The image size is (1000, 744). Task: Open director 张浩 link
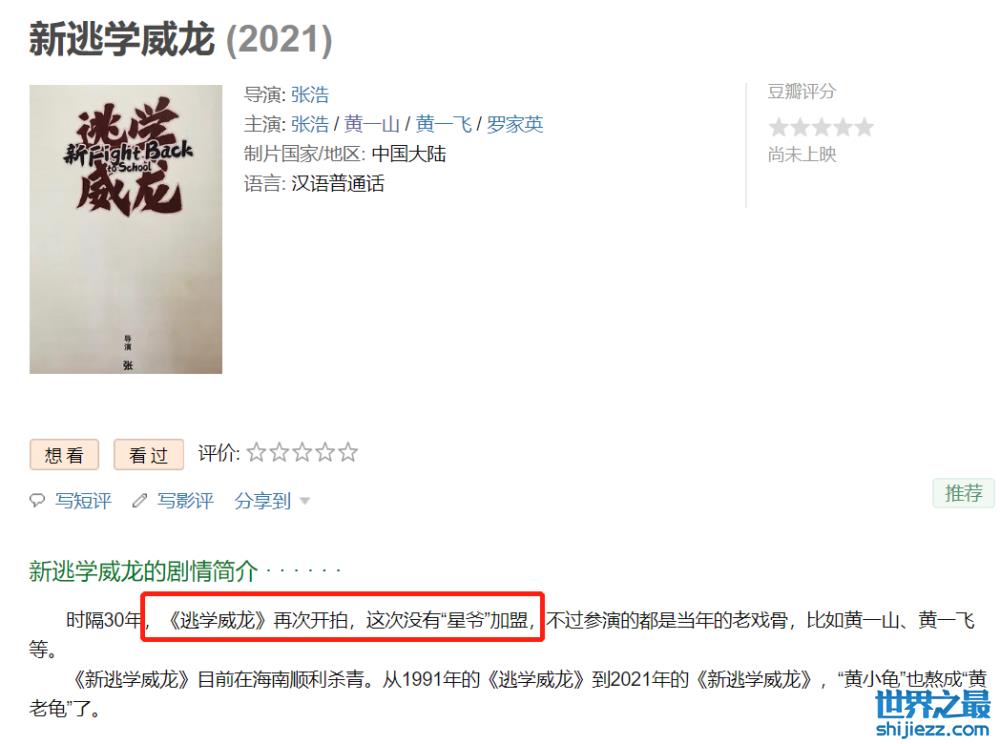pos(310,95)
